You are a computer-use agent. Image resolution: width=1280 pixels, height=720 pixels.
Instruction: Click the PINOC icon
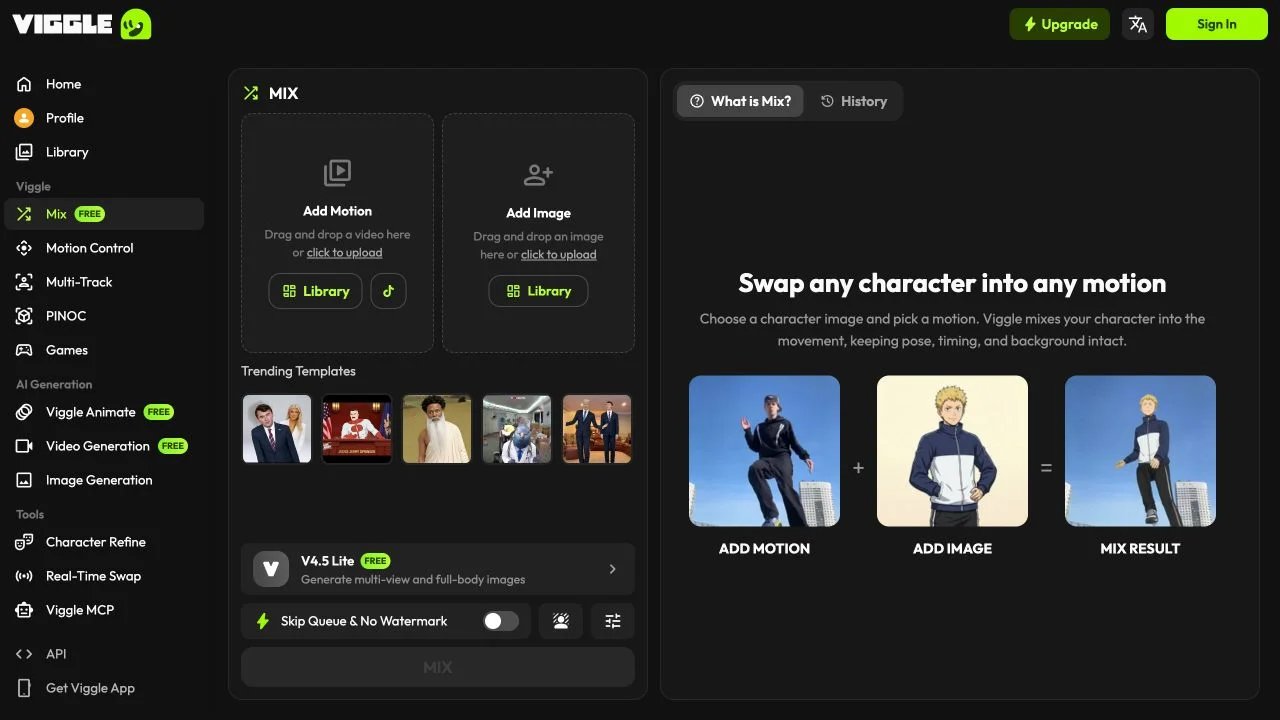tap(24, 316)
